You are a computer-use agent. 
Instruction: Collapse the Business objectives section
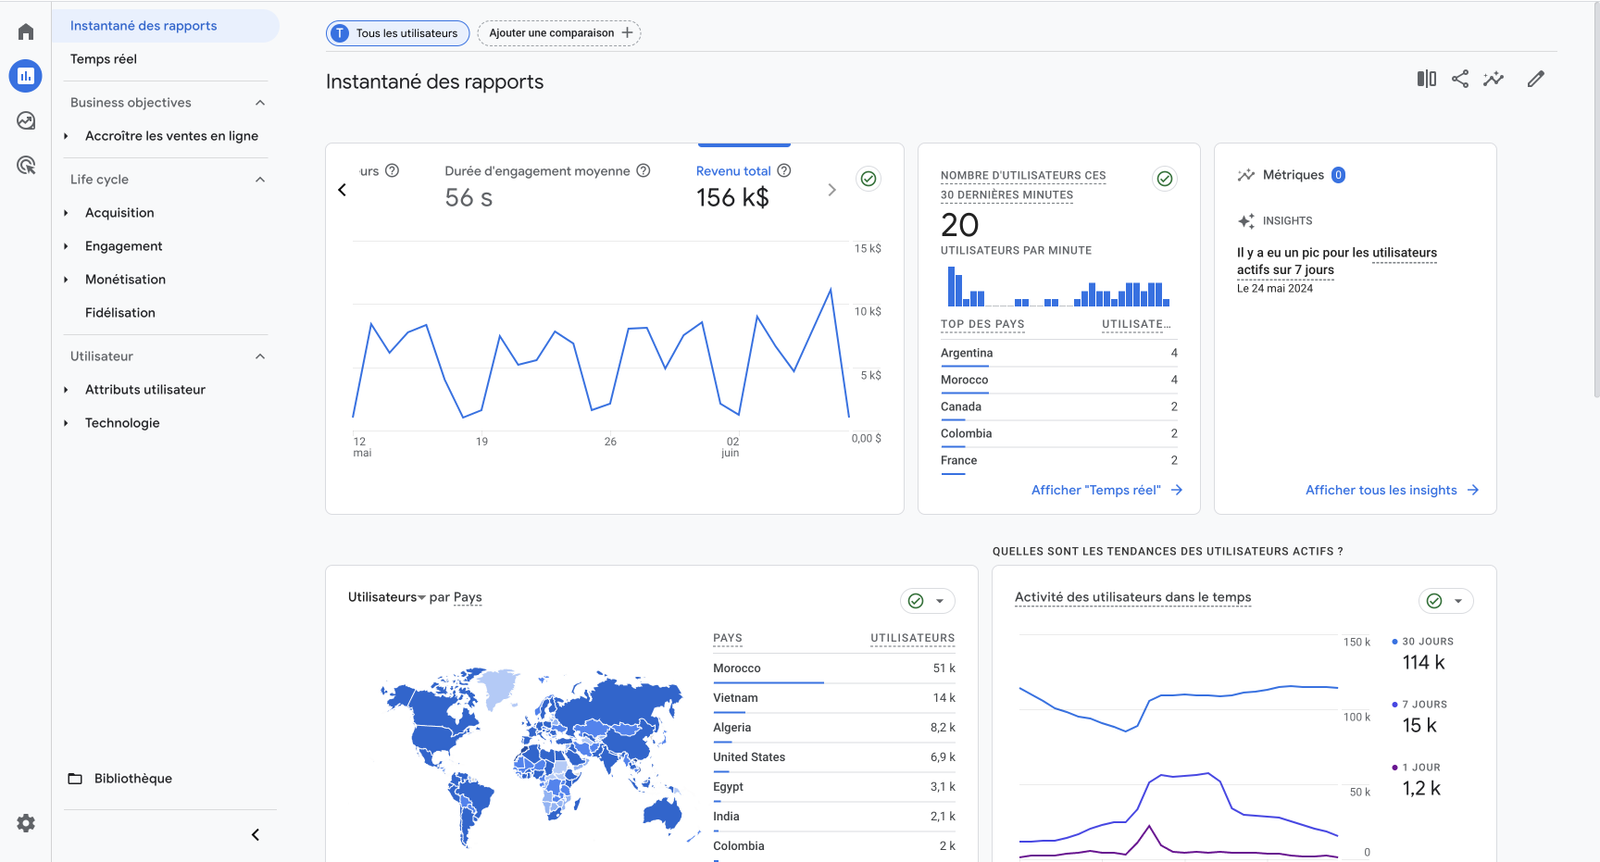(260, 103)
